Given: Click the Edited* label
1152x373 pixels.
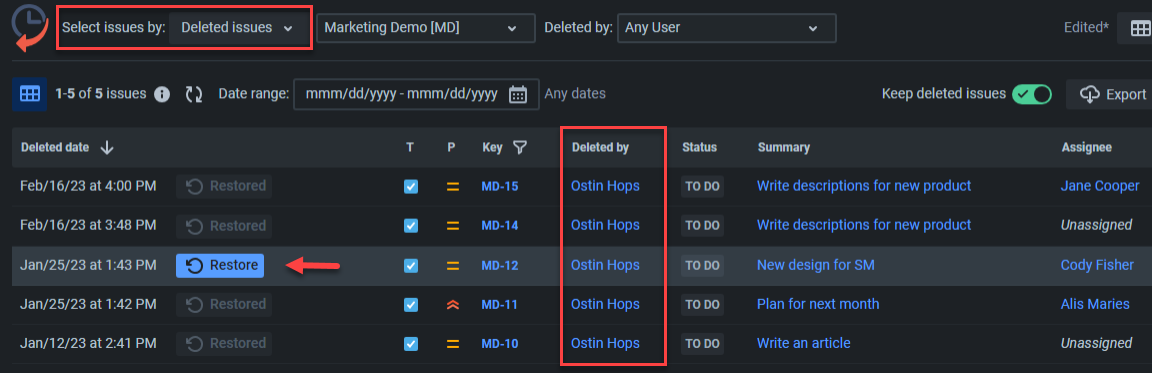Looking at the screenshot, I should pyautogui.click(x=1086, y=29).
